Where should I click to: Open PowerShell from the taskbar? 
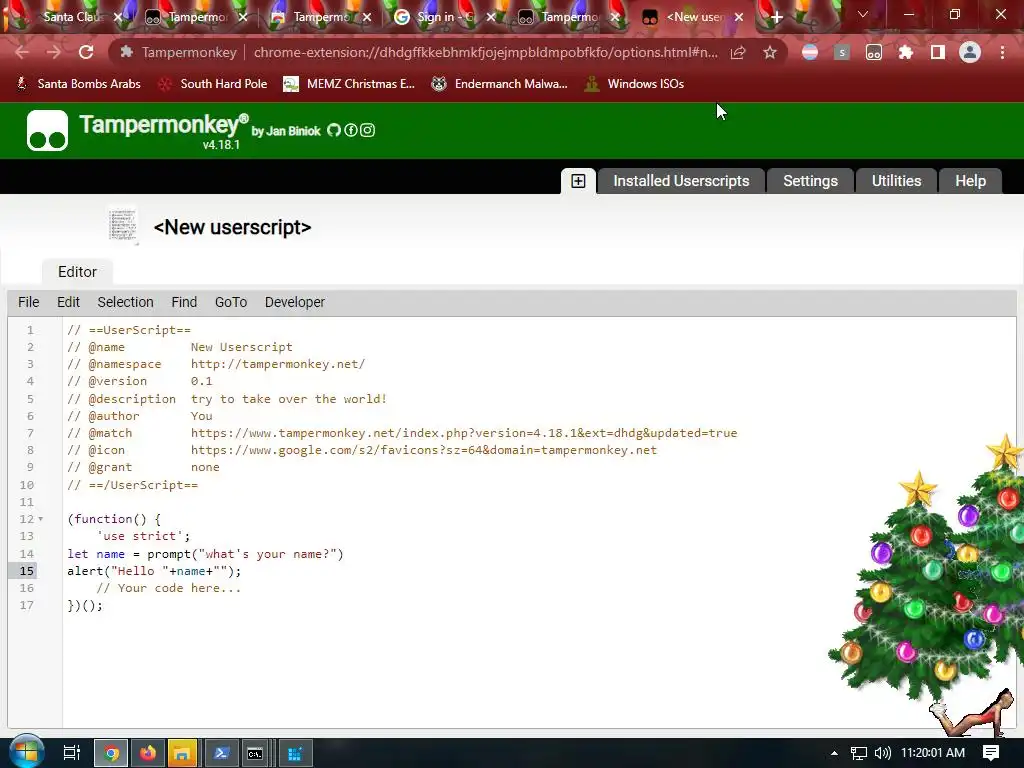[221, 753]
